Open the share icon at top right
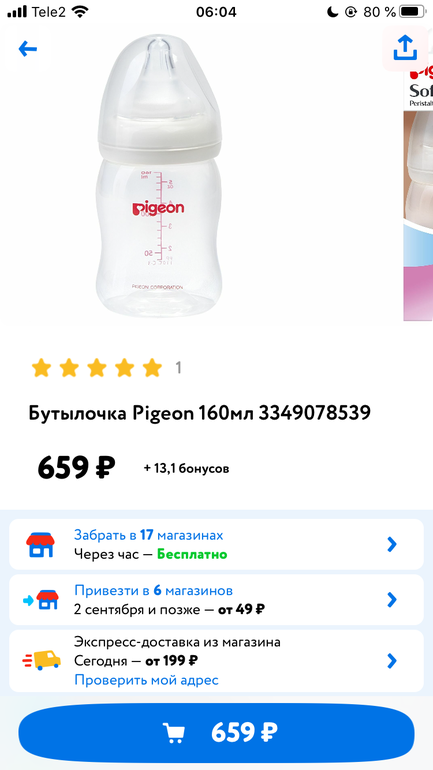This screenshot has width=433, height=770. pos(405,48)
